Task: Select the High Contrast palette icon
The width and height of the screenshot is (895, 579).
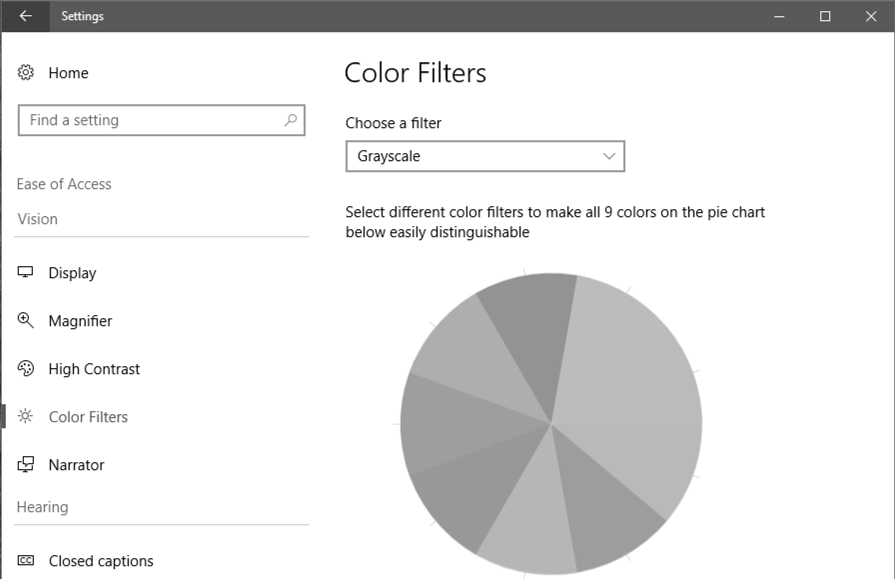Action: click(x=25, y=368)
